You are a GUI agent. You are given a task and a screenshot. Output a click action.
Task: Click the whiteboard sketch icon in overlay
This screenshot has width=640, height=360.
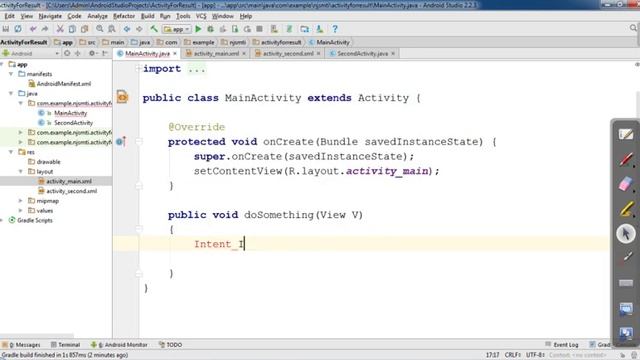(x=626, y=134)
